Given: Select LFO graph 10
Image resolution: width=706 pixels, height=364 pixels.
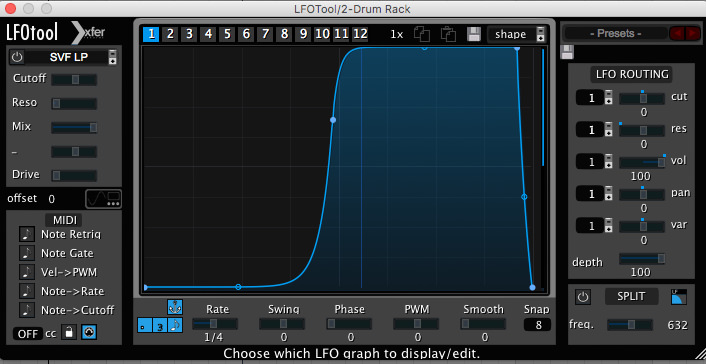Looking at the screenshot, I should [x=322, y=34].
